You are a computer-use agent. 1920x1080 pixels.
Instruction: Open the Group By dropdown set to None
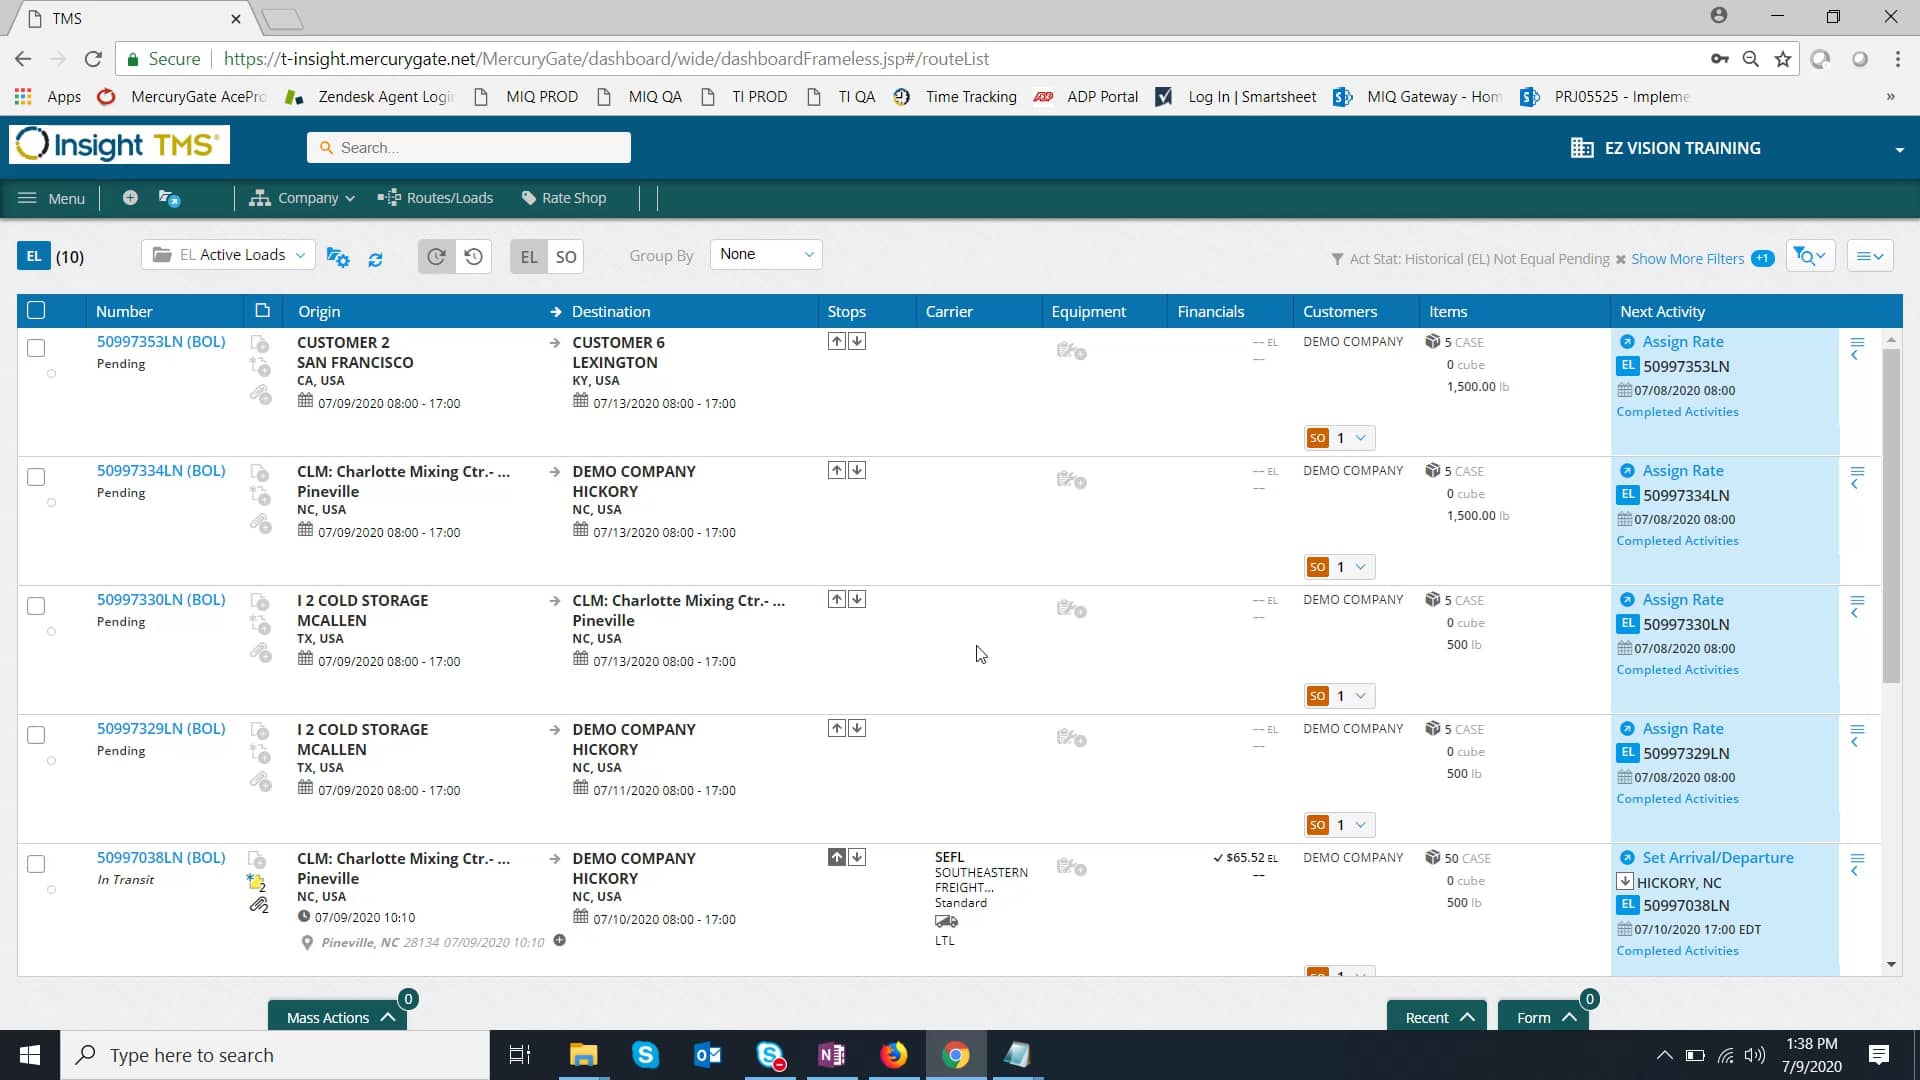click(765, 254)
